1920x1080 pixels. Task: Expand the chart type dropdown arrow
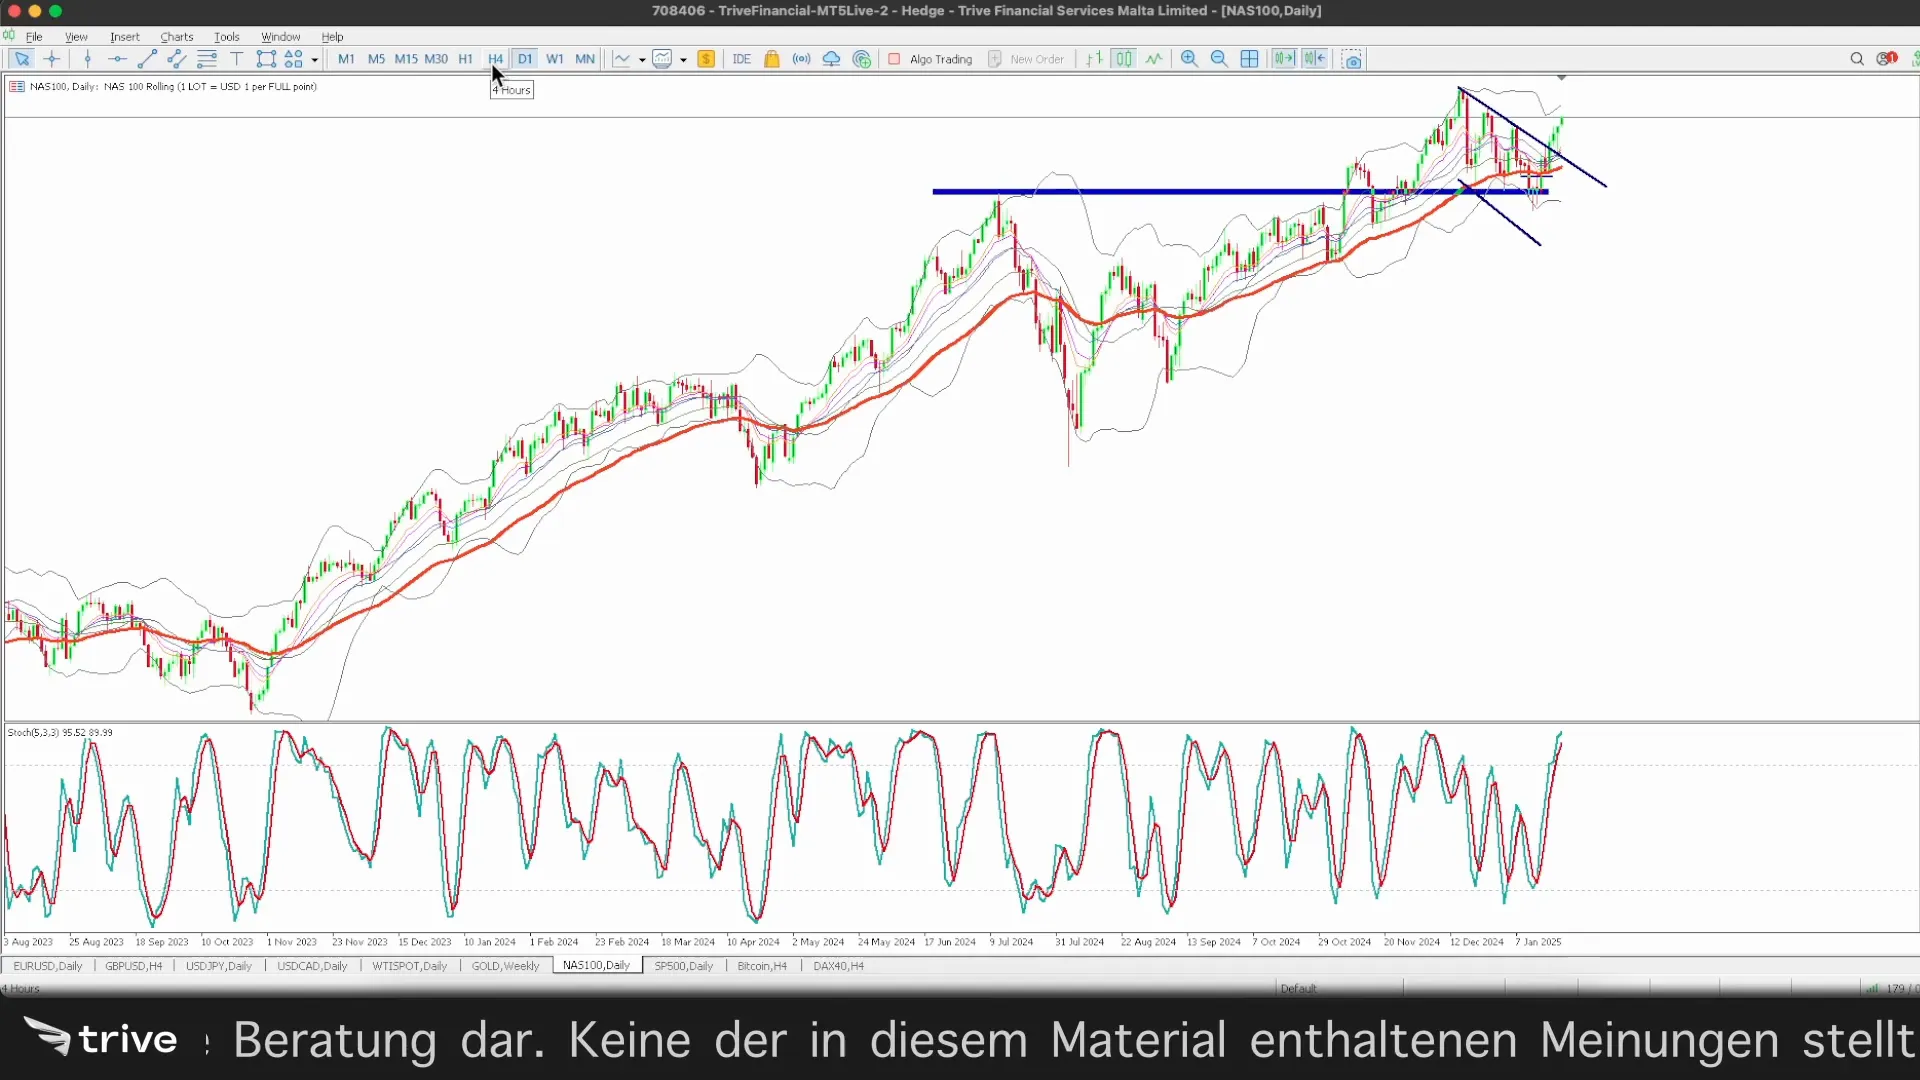[x=642, y=60]
